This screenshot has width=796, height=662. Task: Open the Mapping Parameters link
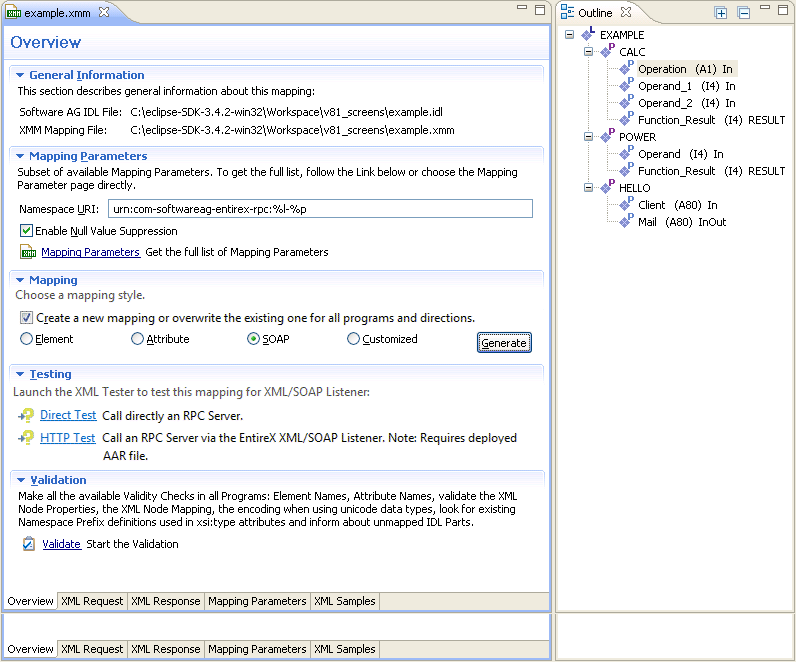coord(90,252)
